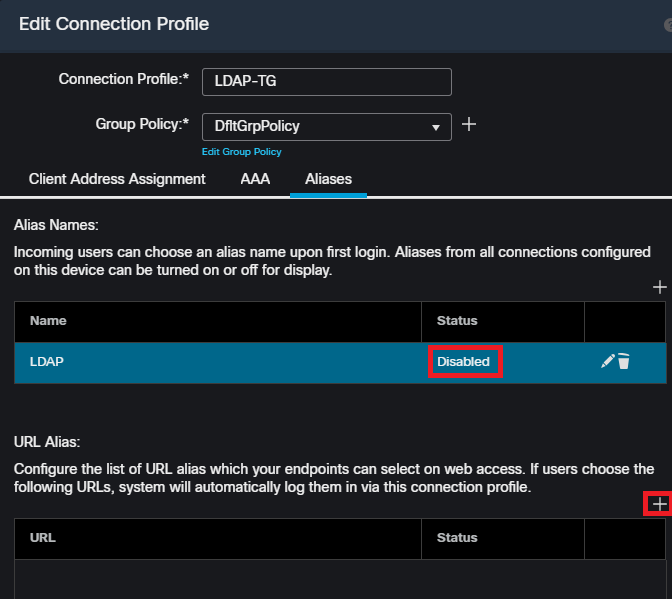The width and height of the screenshot is (672, 599).
Task: Switch to Client Address Assignment tab
Action: [x=117, y=179]
